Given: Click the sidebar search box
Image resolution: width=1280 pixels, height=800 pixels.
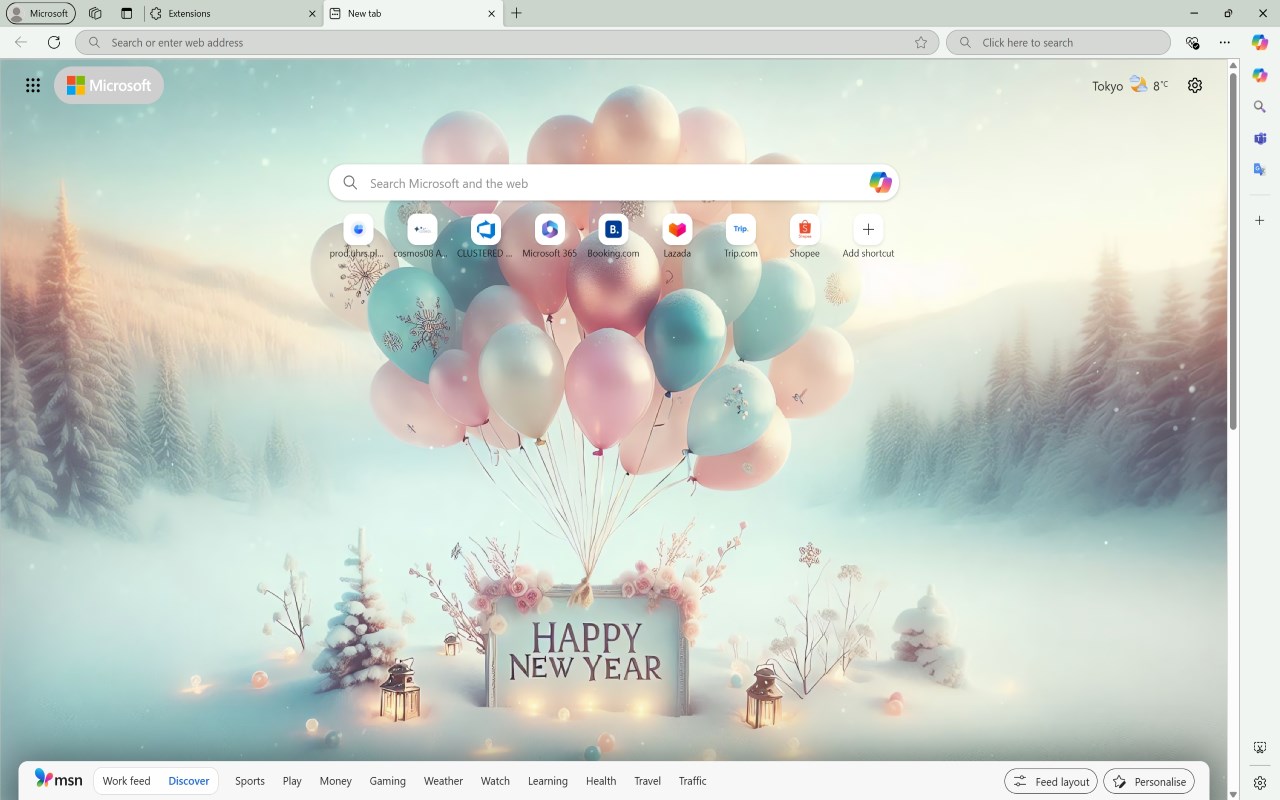Looking at the screenshot, I should (x=1058, y=42).
